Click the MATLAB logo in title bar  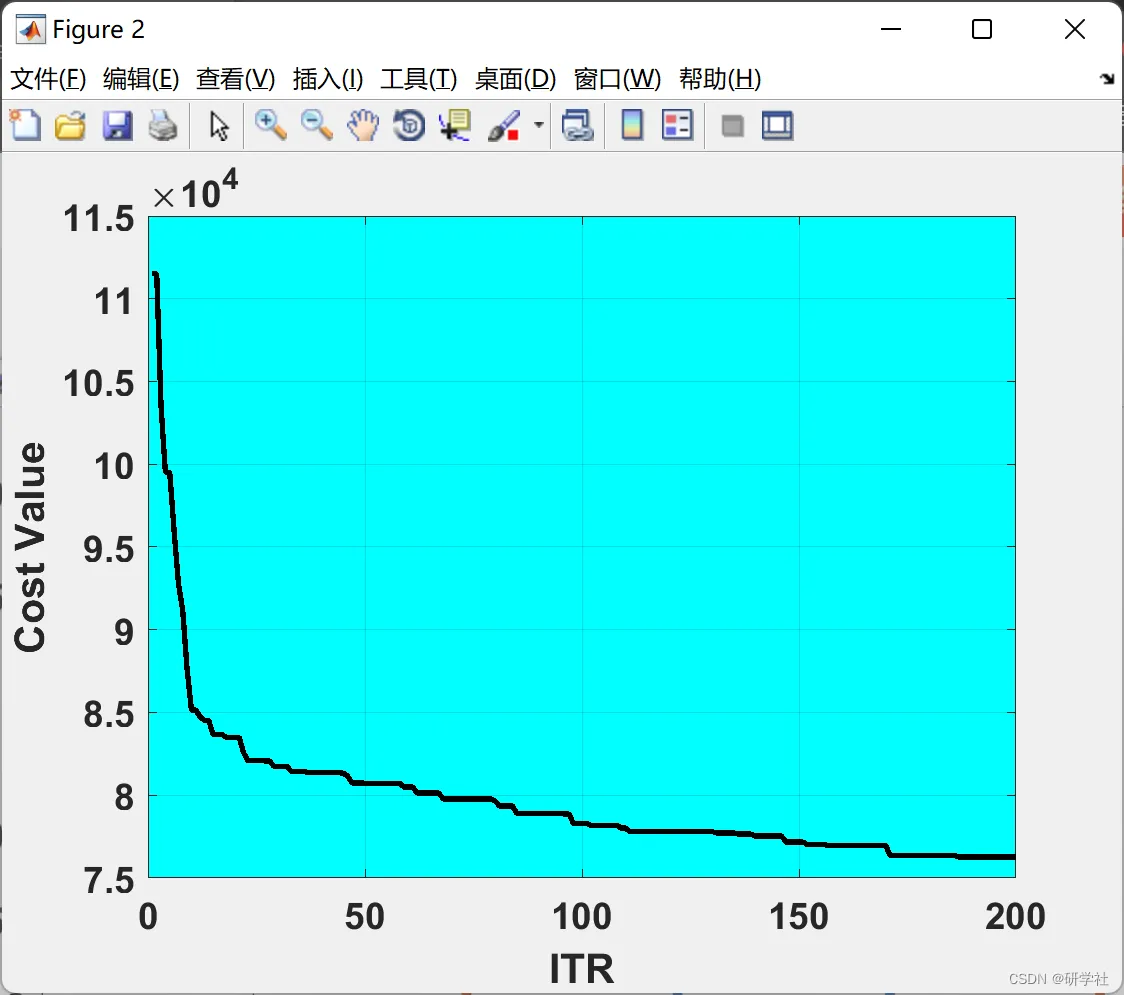[30, 29]
